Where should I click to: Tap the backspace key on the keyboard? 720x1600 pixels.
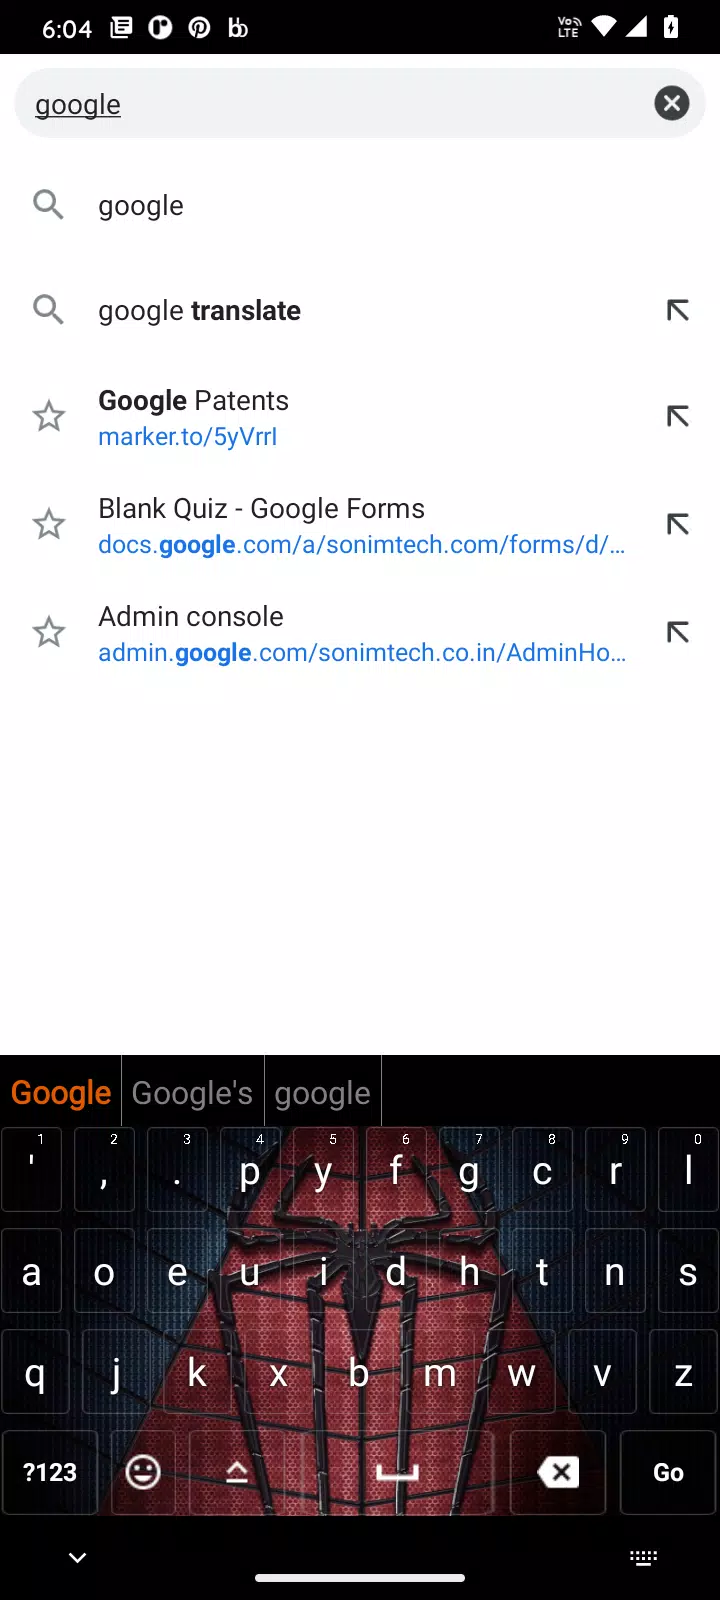click(x=559, y=1472)
